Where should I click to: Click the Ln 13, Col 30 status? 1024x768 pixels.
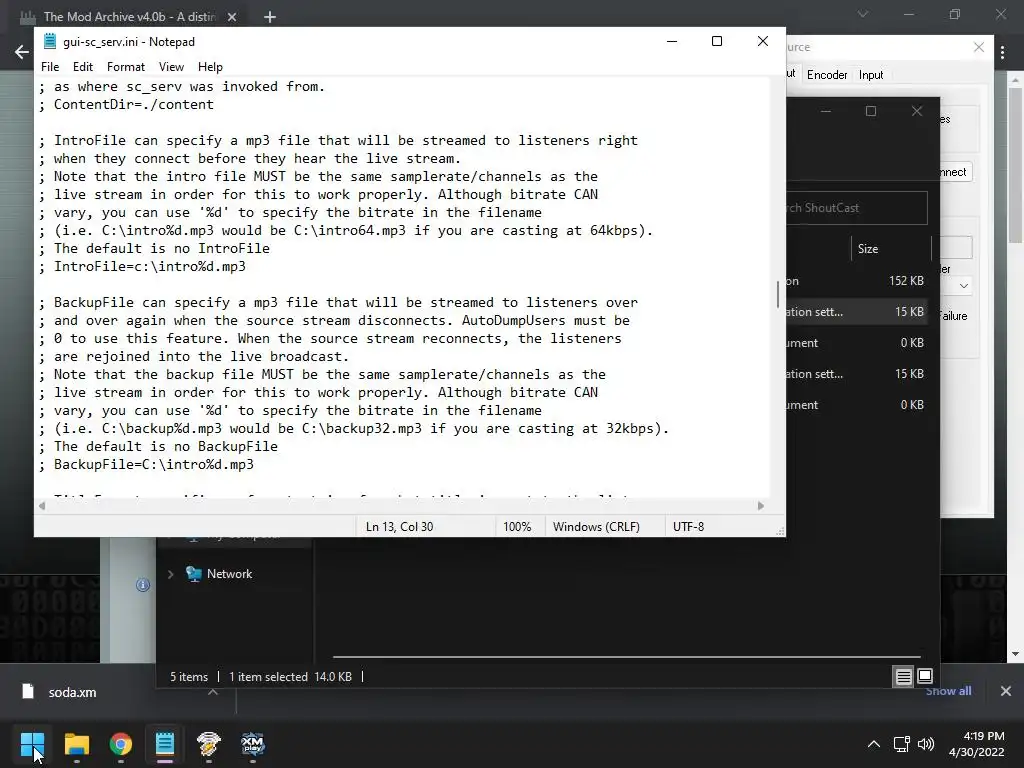click(400, 526)
